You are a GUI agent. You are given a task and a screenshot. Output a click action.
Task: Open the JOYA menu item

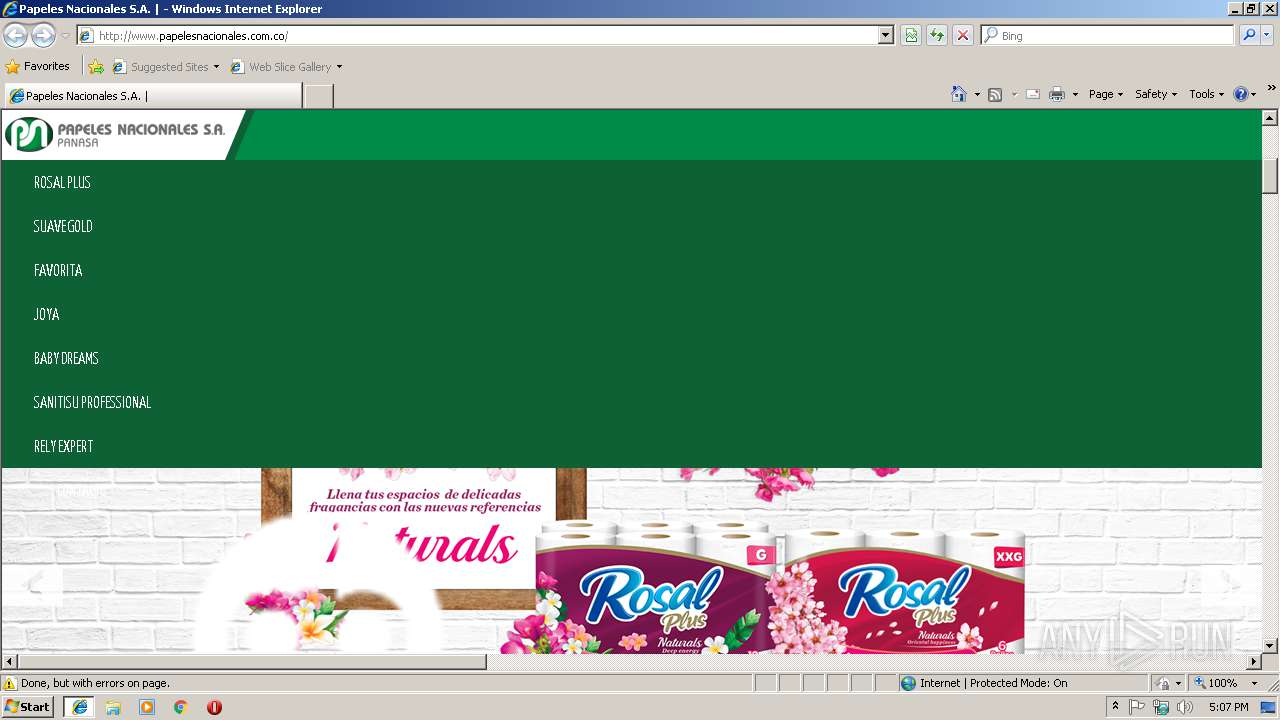(47, 315)
